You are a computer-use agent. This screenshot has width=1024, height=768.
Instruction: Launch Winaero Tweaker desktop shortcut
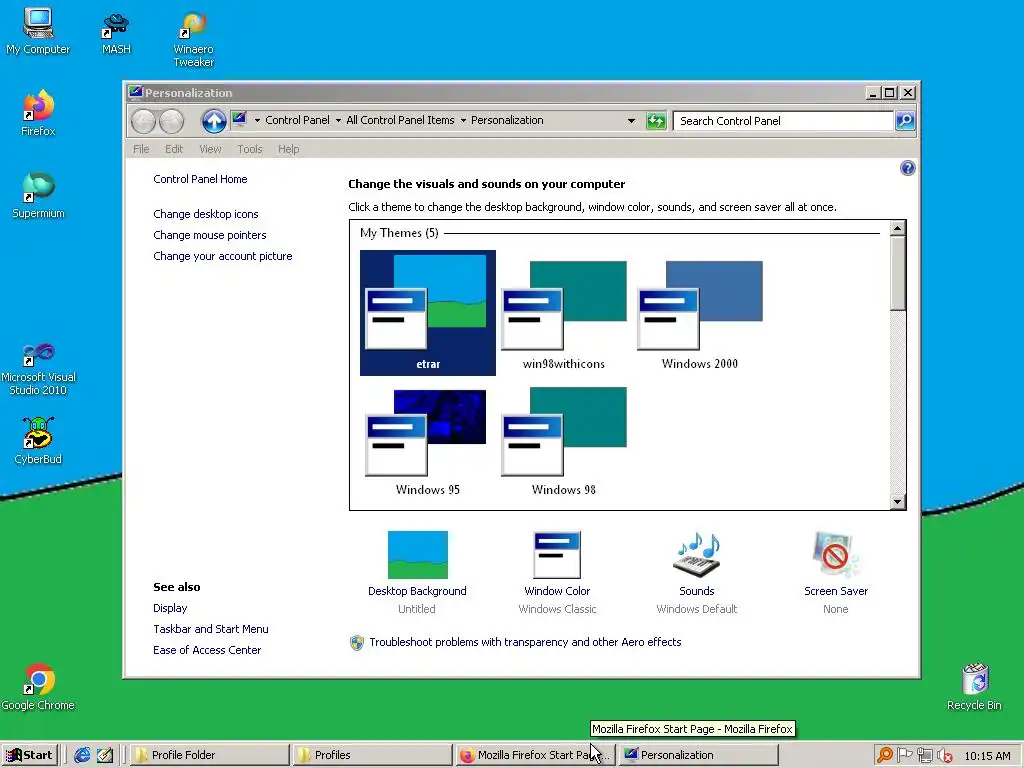[193, 39]
